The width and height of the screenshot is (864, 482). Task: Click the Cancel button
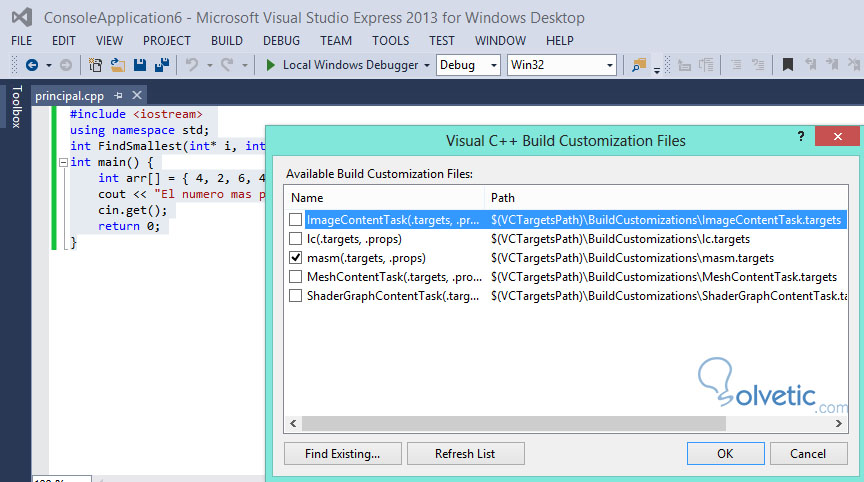[x=808, y=454]
